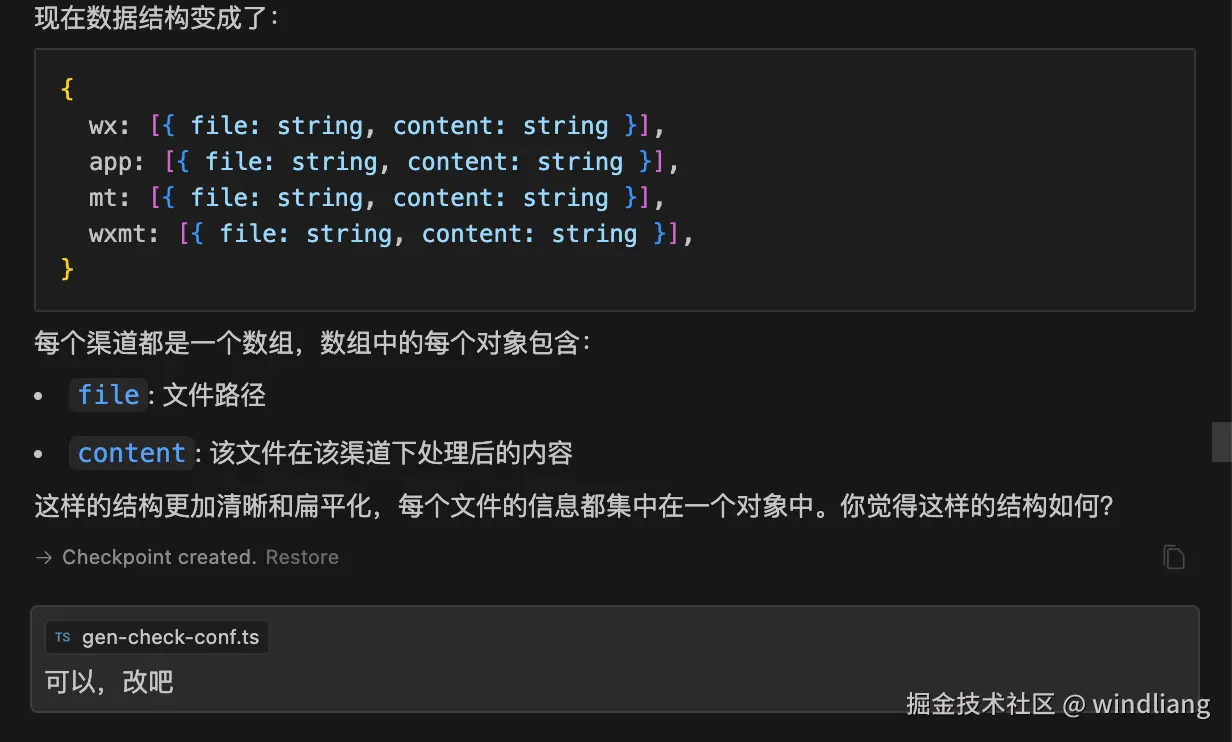Open the gen-check-conf.ts file chip

[x=157, y=637]
